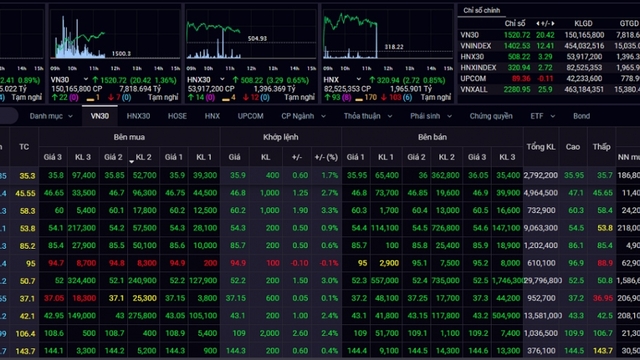Click the Tổng KL column header

coord(541,147)
